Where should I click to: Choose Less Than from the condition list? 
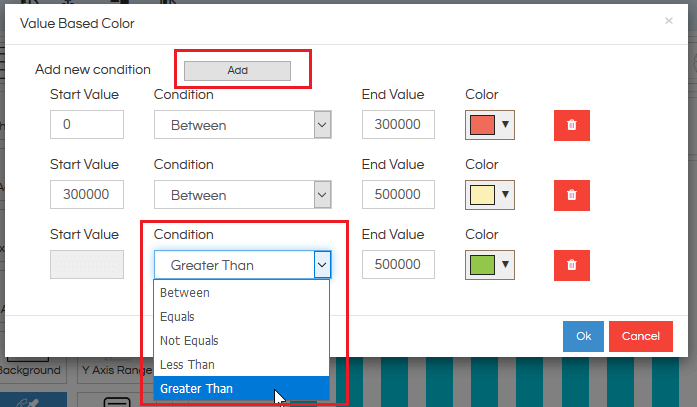[x=241, y=365]
